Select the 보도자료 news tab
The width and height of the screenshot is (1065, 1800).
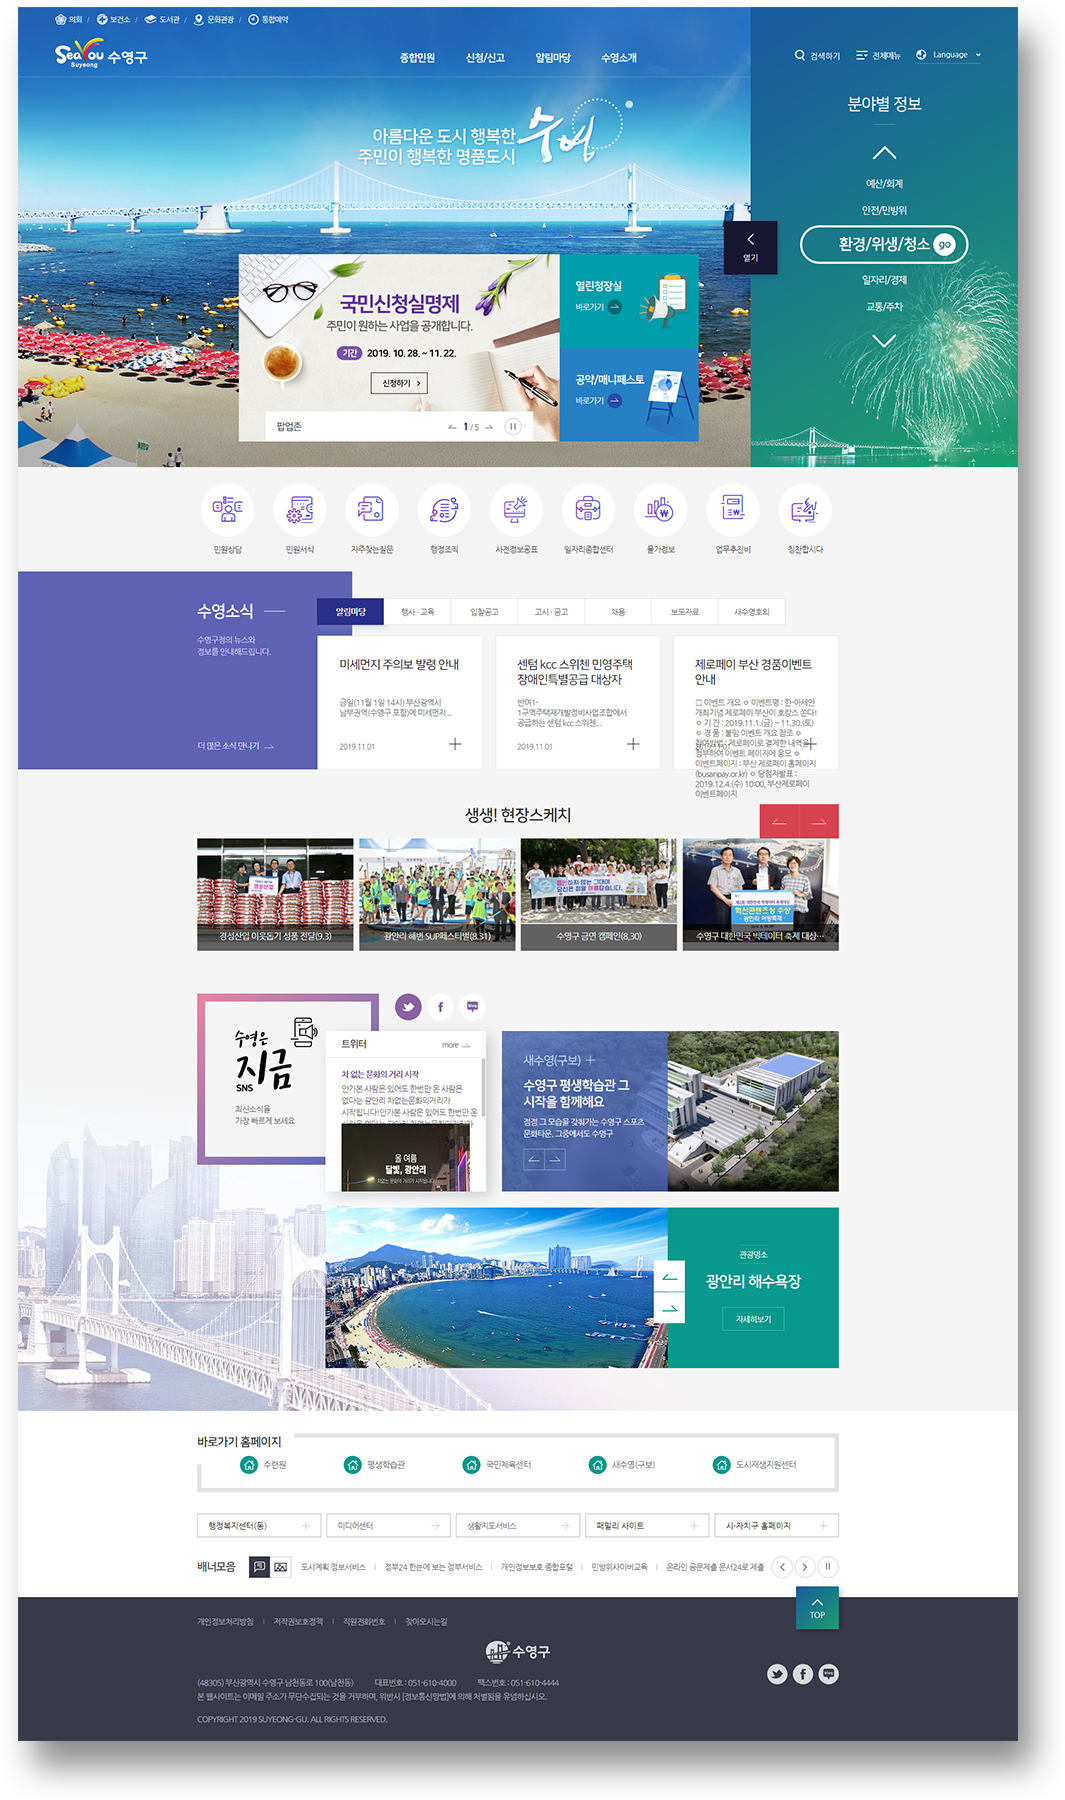(685, 612)
